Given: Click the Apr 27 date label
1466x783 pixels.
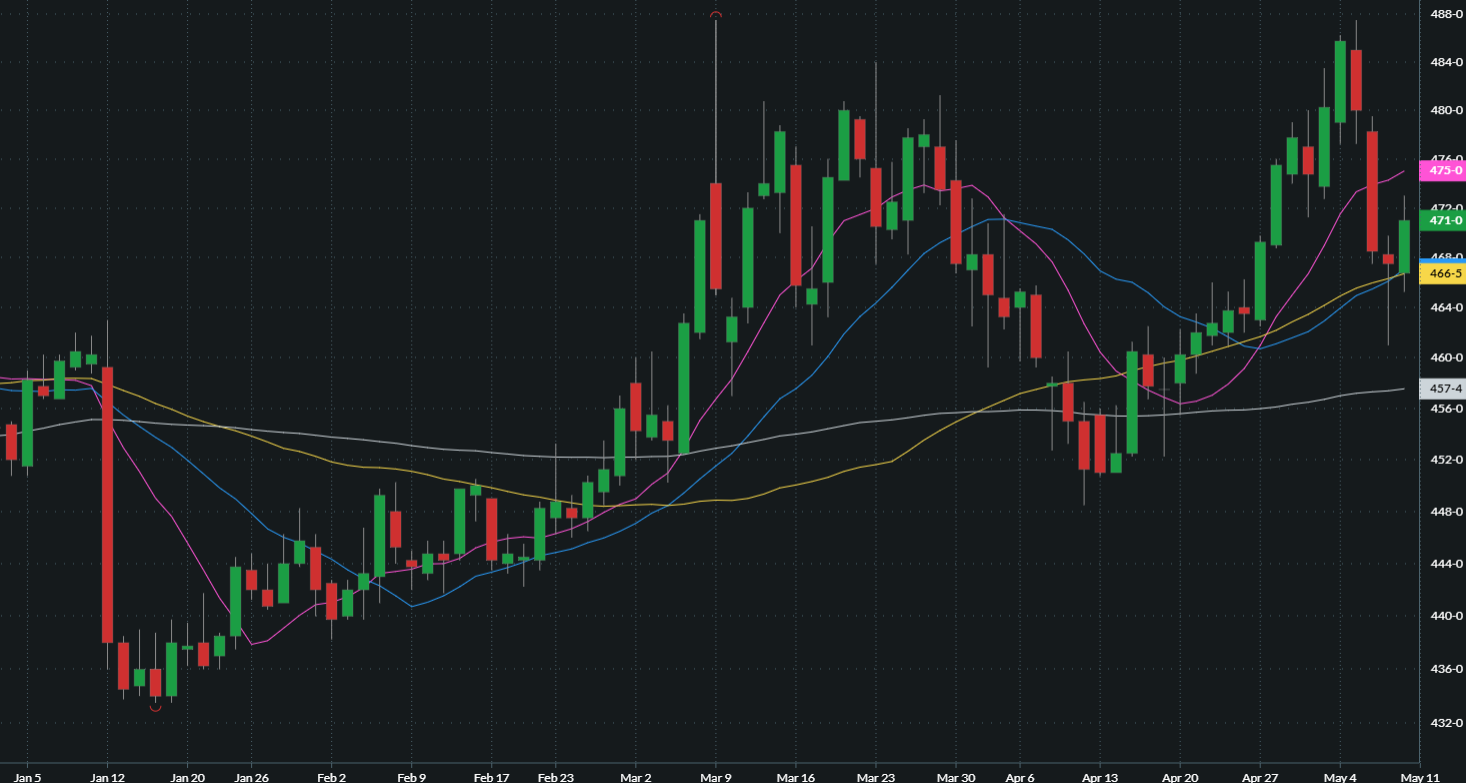Looking at the screenshot, I should pyautogui.click(x=1260, y=777).
